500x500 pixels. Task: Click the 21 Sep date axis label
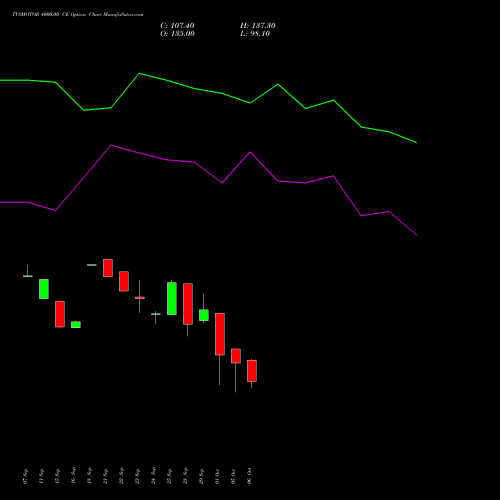106,476
